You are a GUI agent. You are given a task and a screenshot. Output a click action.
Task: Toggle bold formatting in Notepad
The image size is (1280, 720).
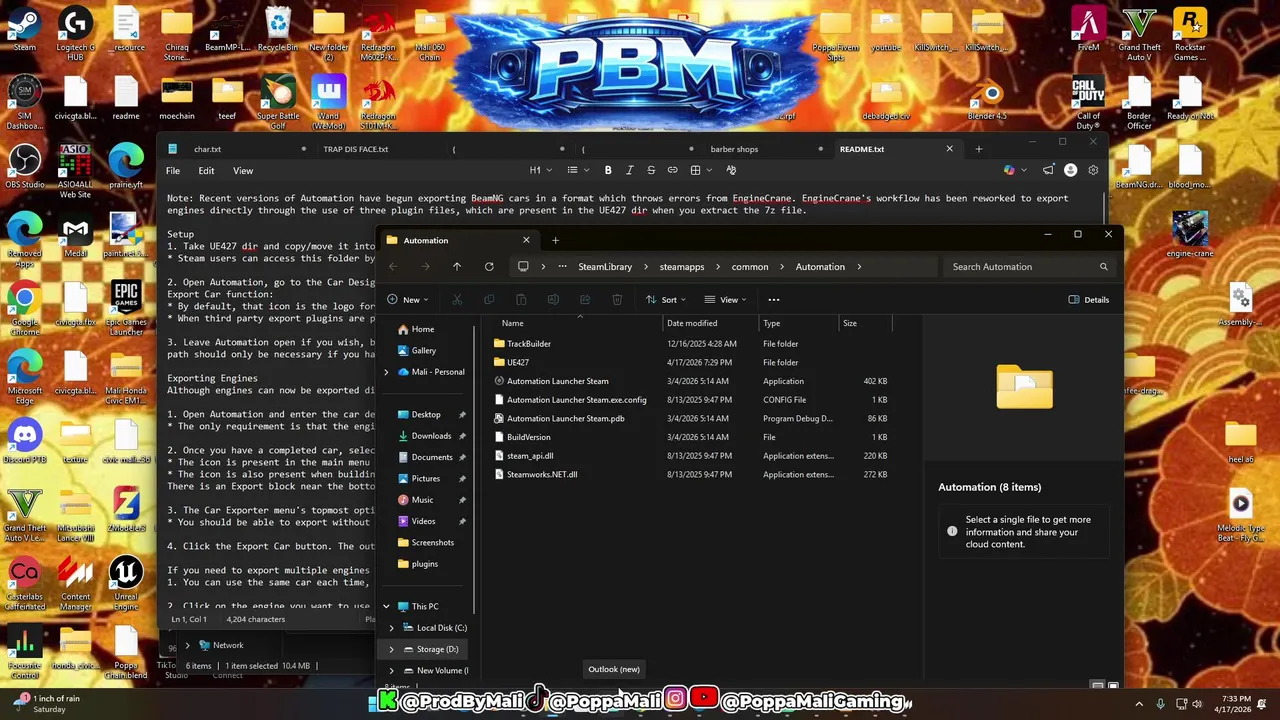[608, 170]
